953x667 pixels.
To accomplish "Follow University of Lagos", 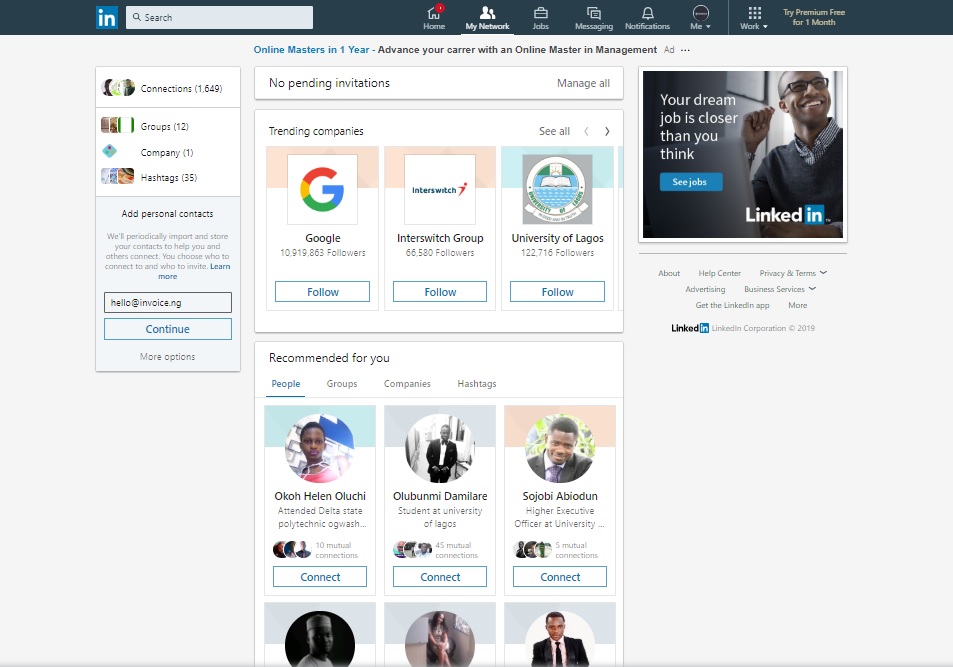I will [x=557, y=292].
